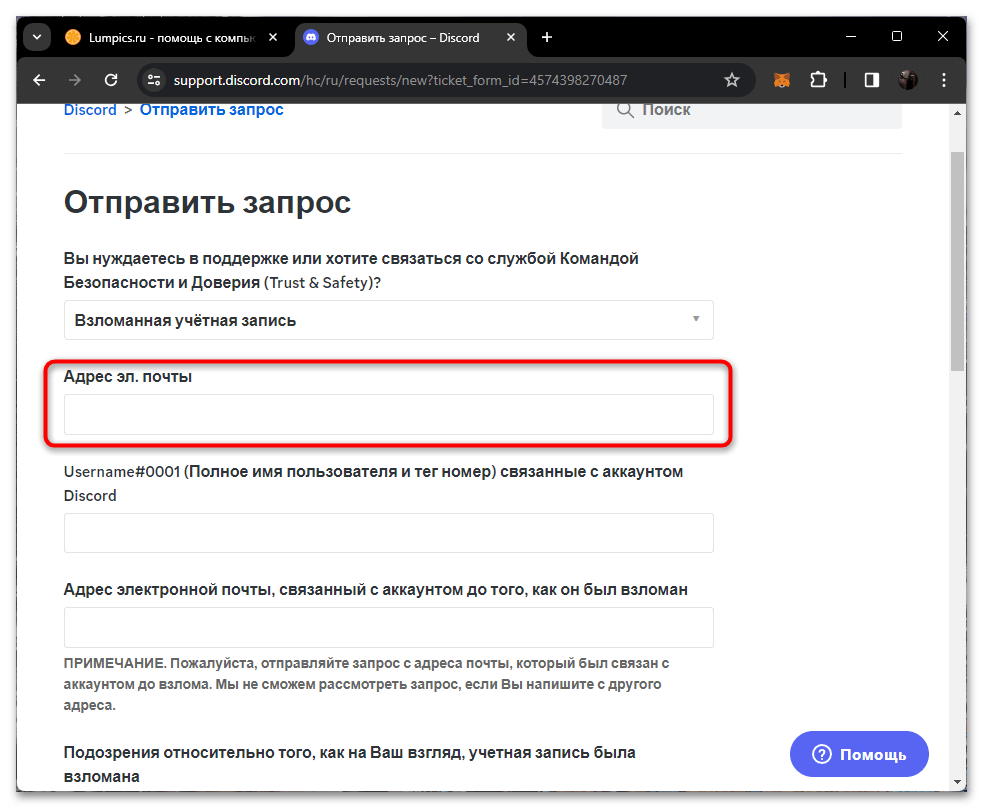The width and height of the screenshot is (983, 808).
Task: Click the Адрес эл. почты input field
Action: point(388,414)
